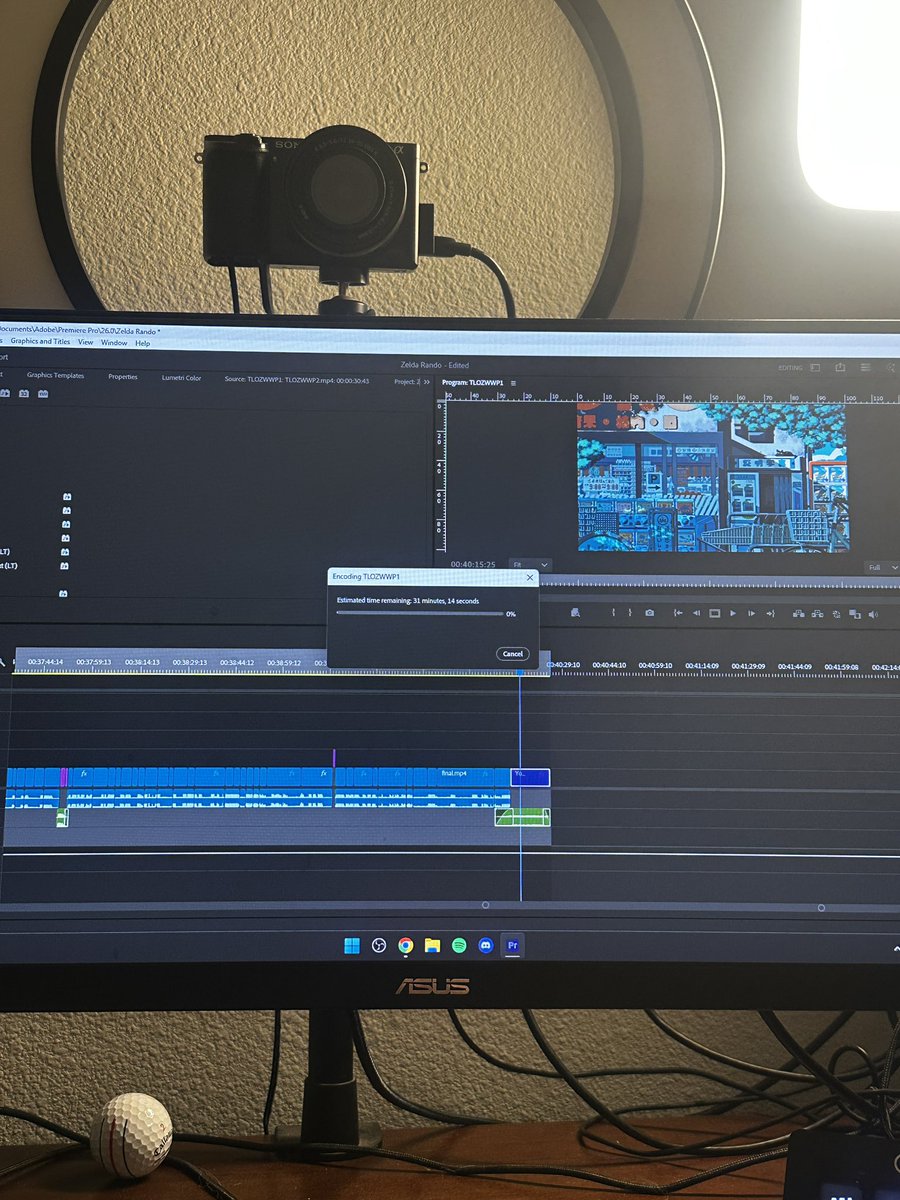Step forward one frame
Image resolution: width=900 pixels, height=1200 pixels.
click(x=751, y=613)
